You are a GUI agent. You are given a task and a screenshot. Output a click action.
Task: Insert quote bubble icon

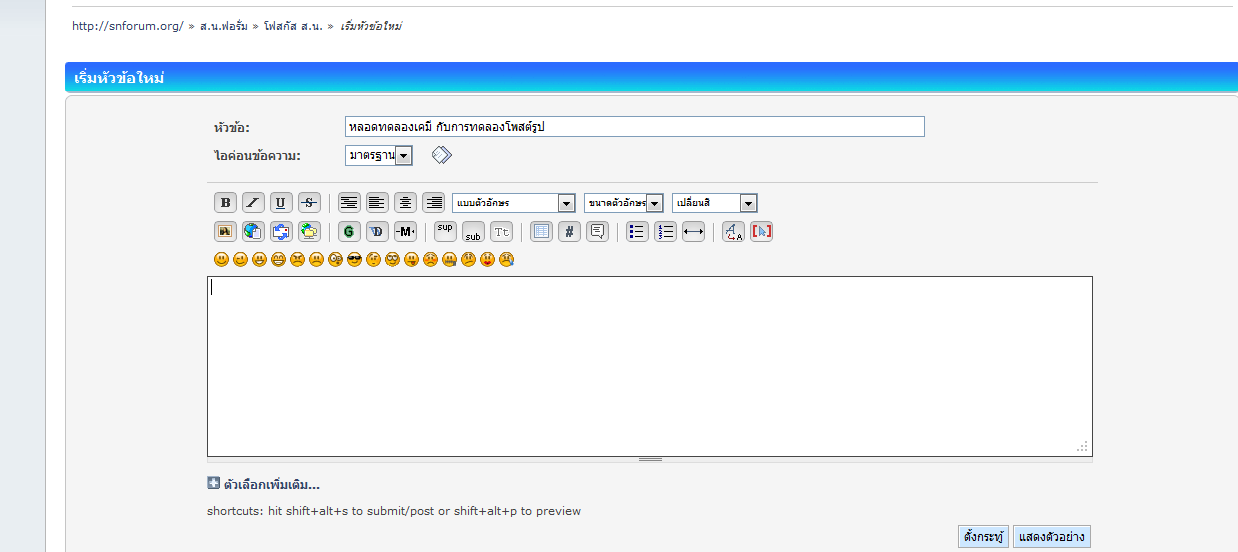(597, 232)
